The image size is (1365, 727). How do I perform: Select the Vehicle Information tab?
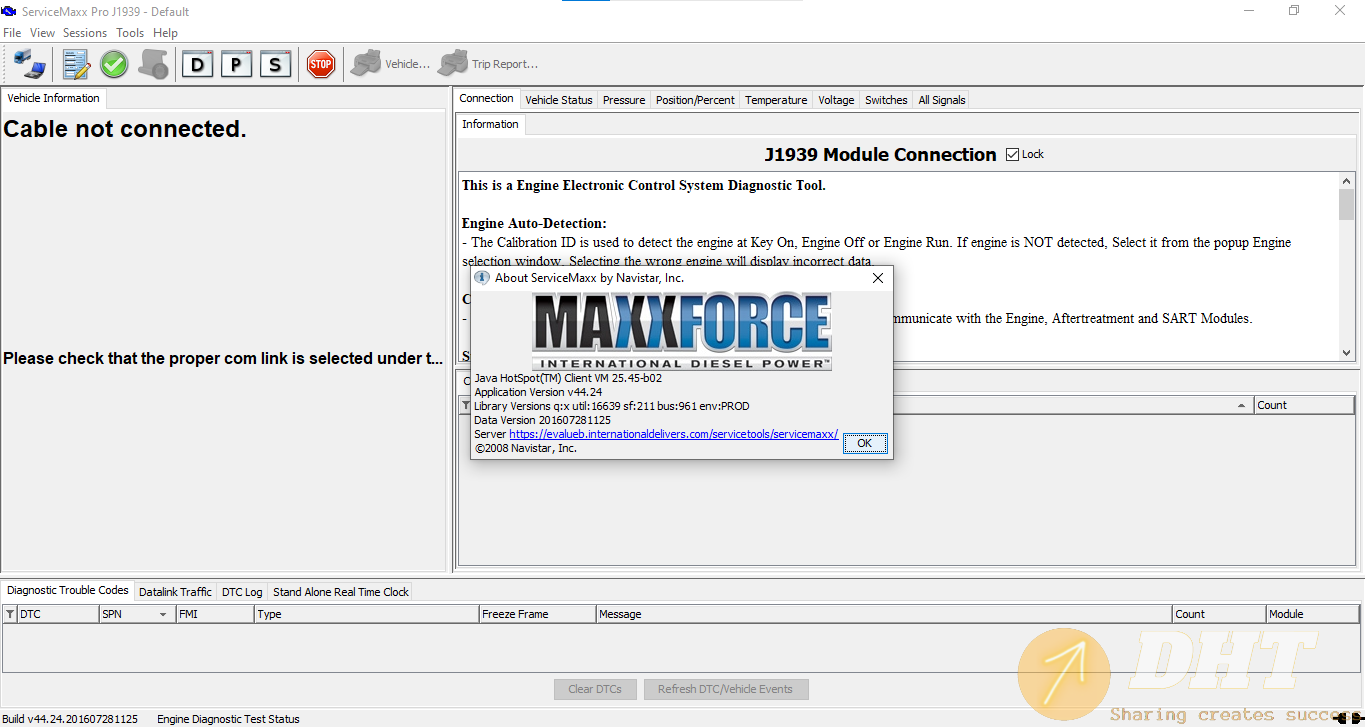[x=53, y=98]
